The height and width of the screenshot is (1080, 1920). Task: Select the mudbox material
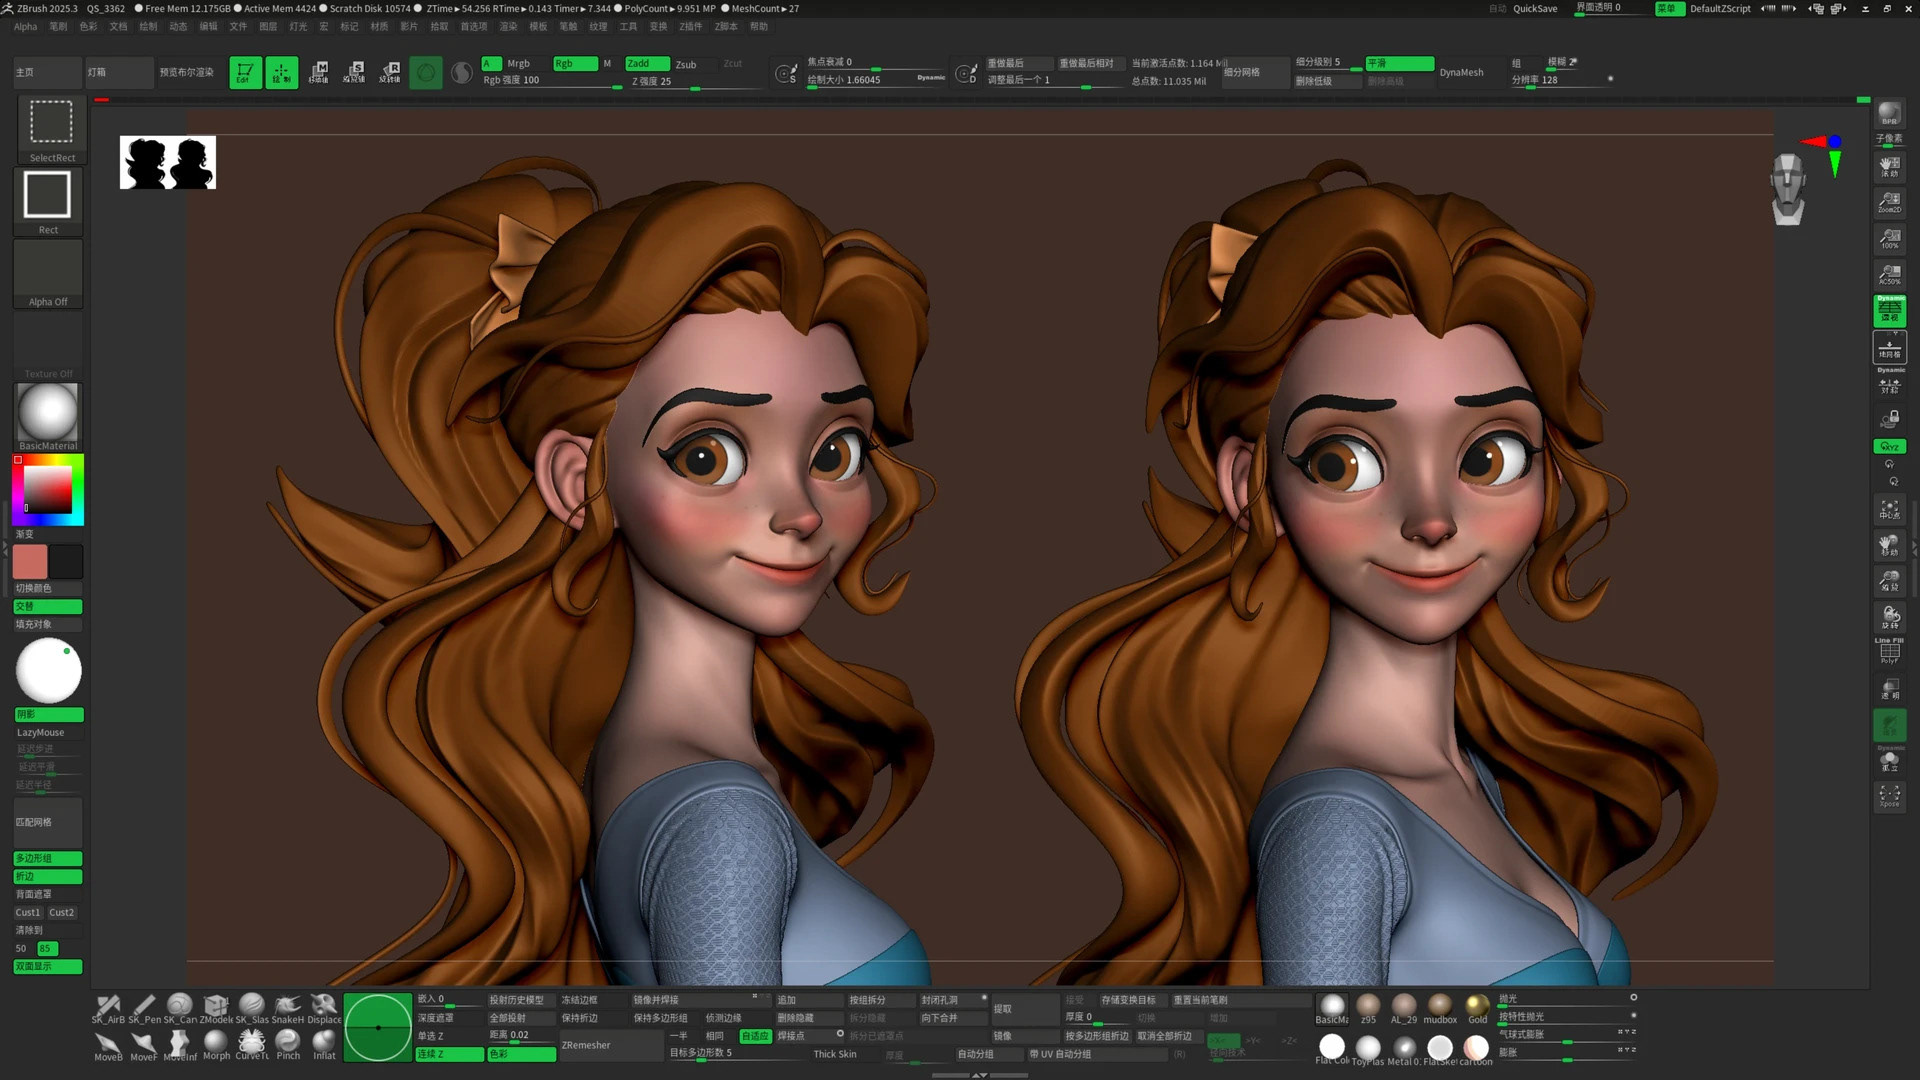pos(1440,1006)
